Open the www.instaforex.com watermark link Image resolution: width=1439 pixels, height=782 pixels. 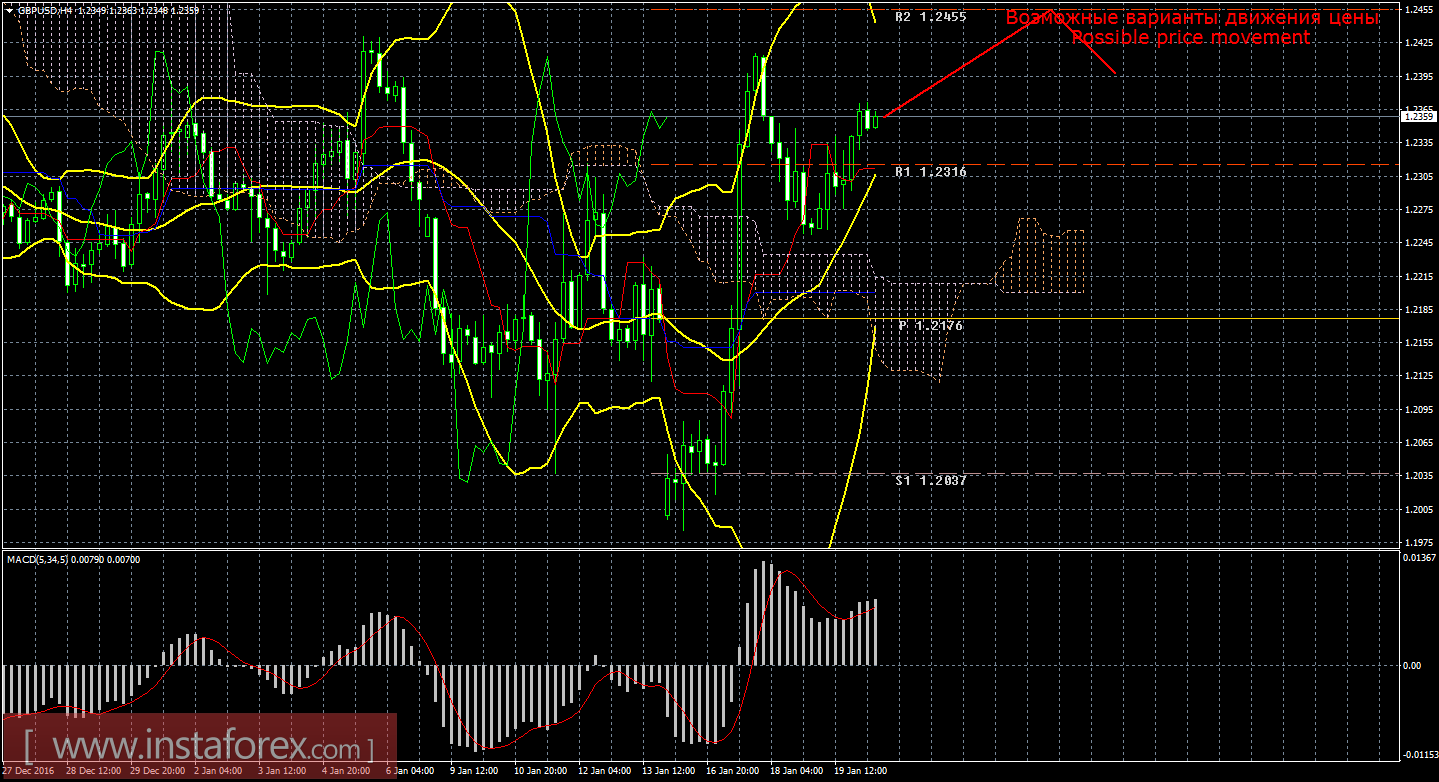(x=198, y=747)
